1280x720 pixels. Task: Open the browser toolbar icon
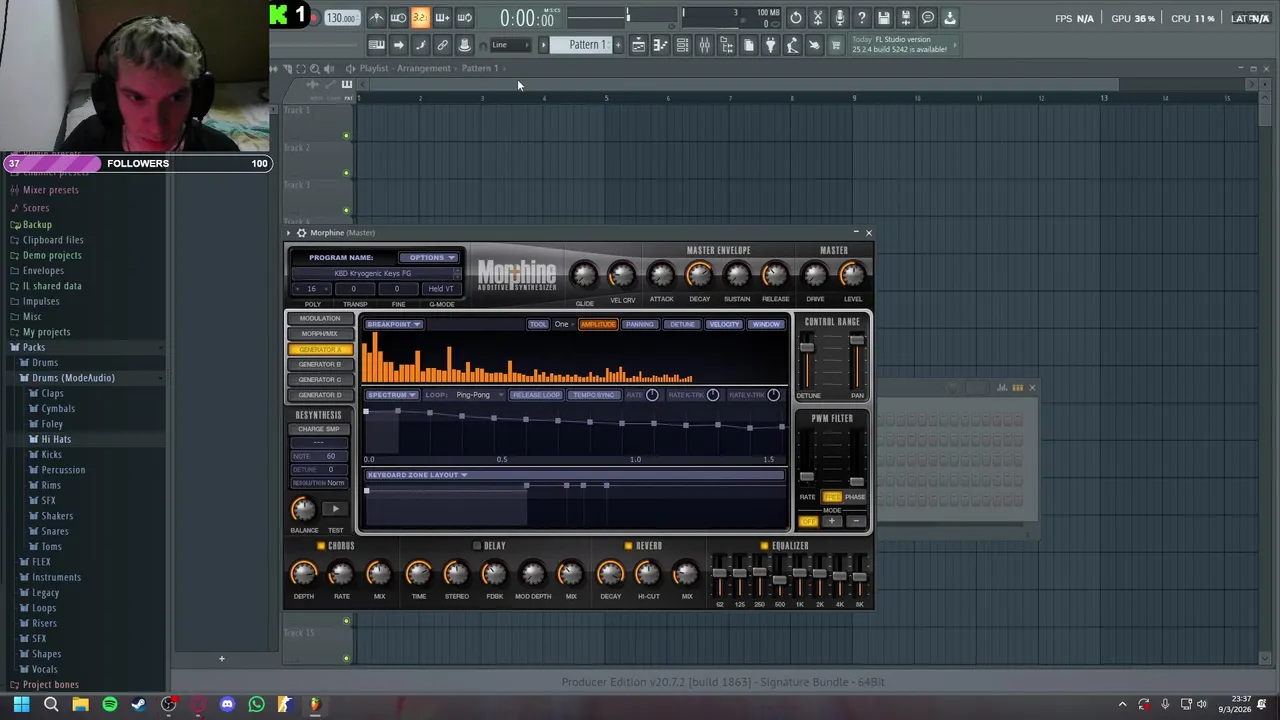click(726, 45)
